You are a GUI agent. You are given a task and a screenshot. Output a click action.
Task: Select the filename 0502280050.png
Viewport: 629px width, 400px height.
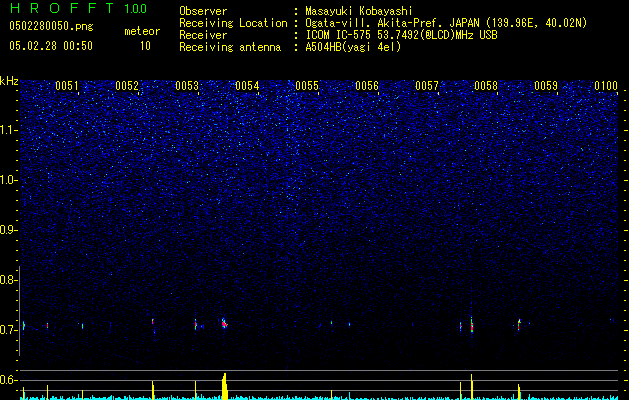(51, 26)
